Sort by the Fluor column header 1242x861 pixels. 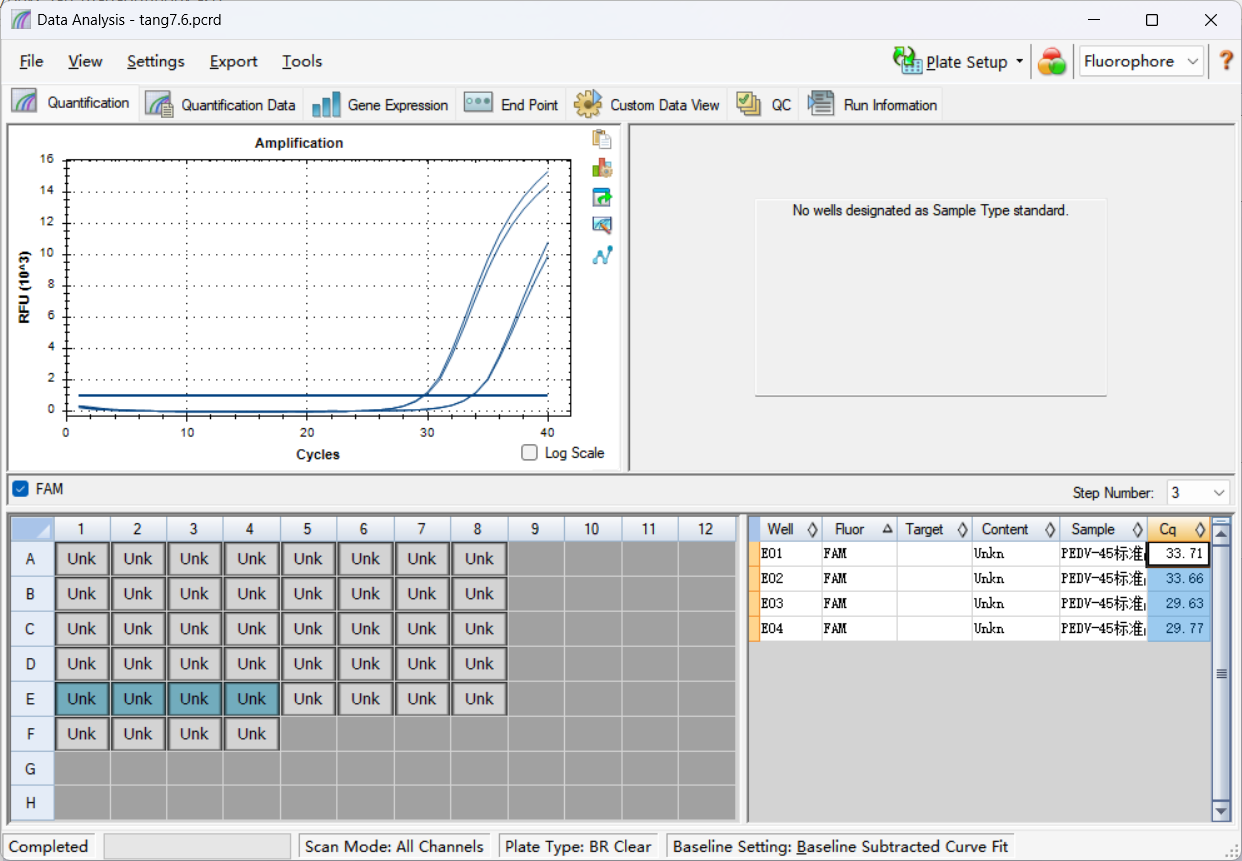coord(859,529)
